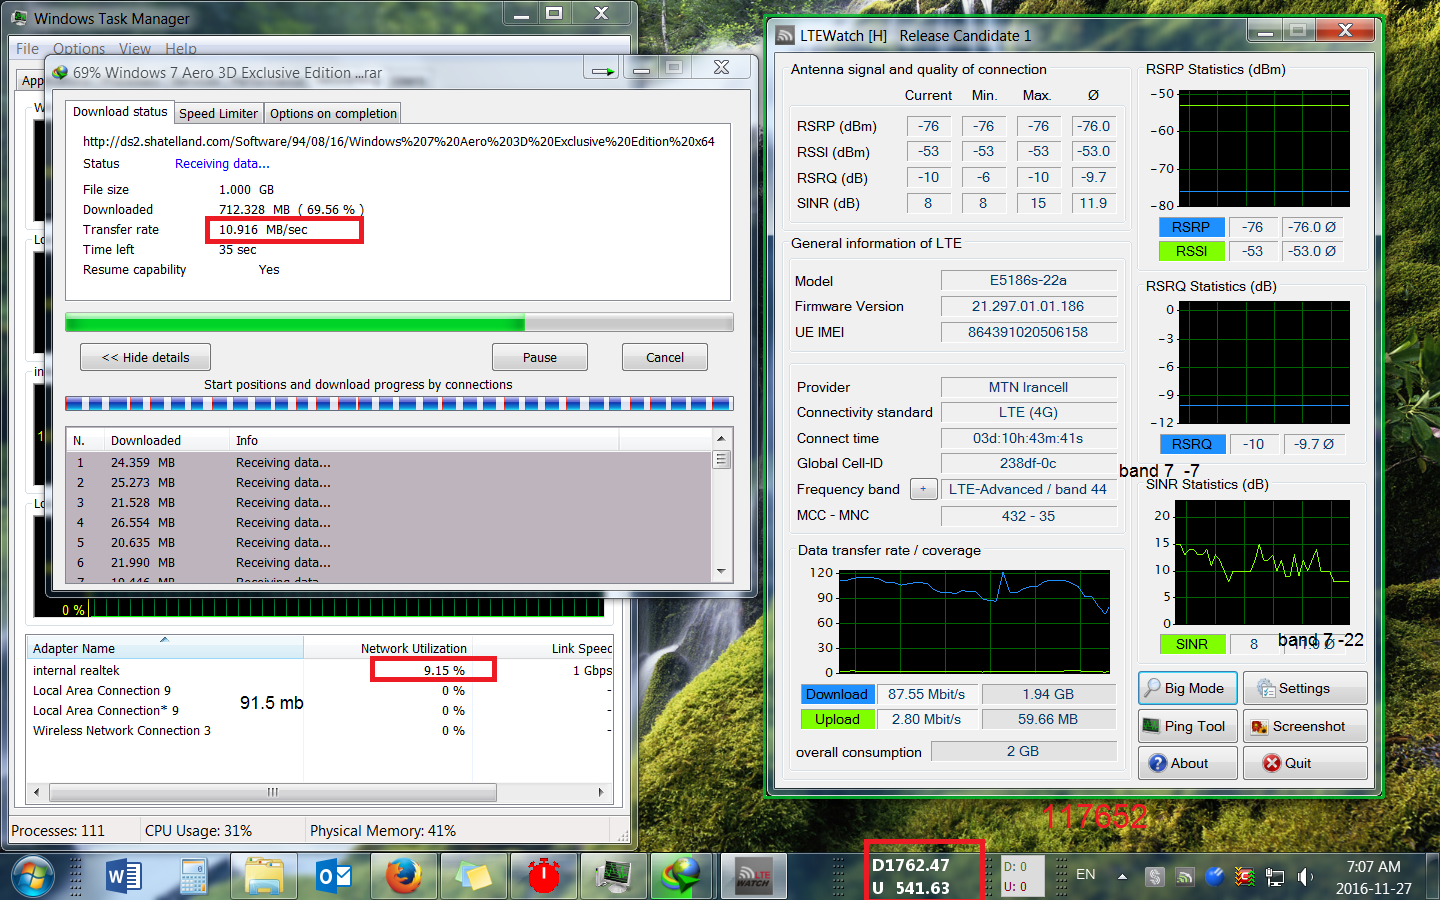
Task: Click the blue globe tray icon
Action: (1215, 877)
